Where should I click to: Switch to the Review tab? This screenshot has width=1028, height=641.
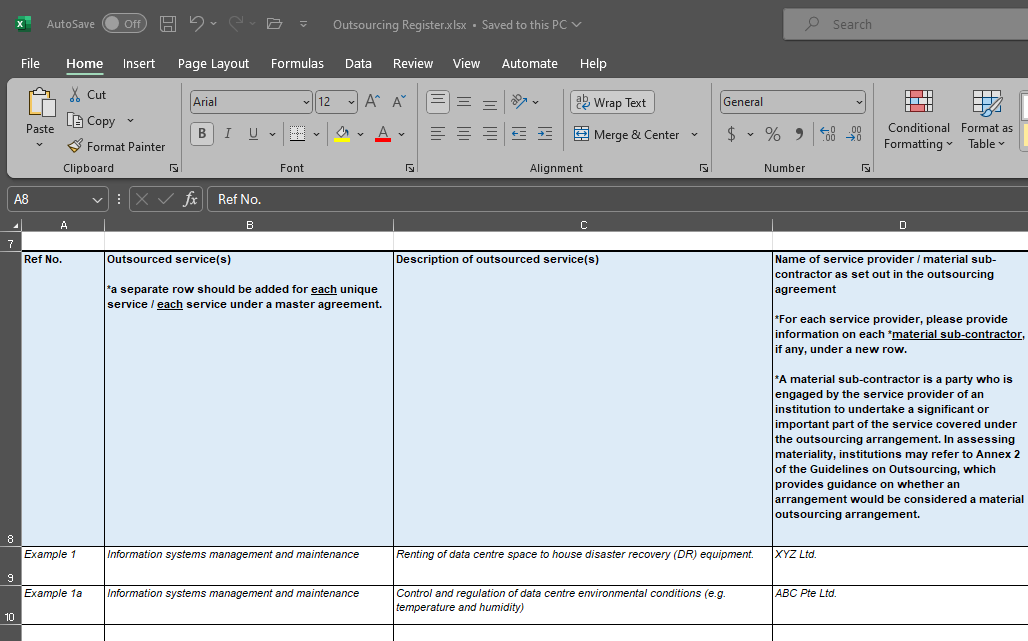tap(412, 64)
